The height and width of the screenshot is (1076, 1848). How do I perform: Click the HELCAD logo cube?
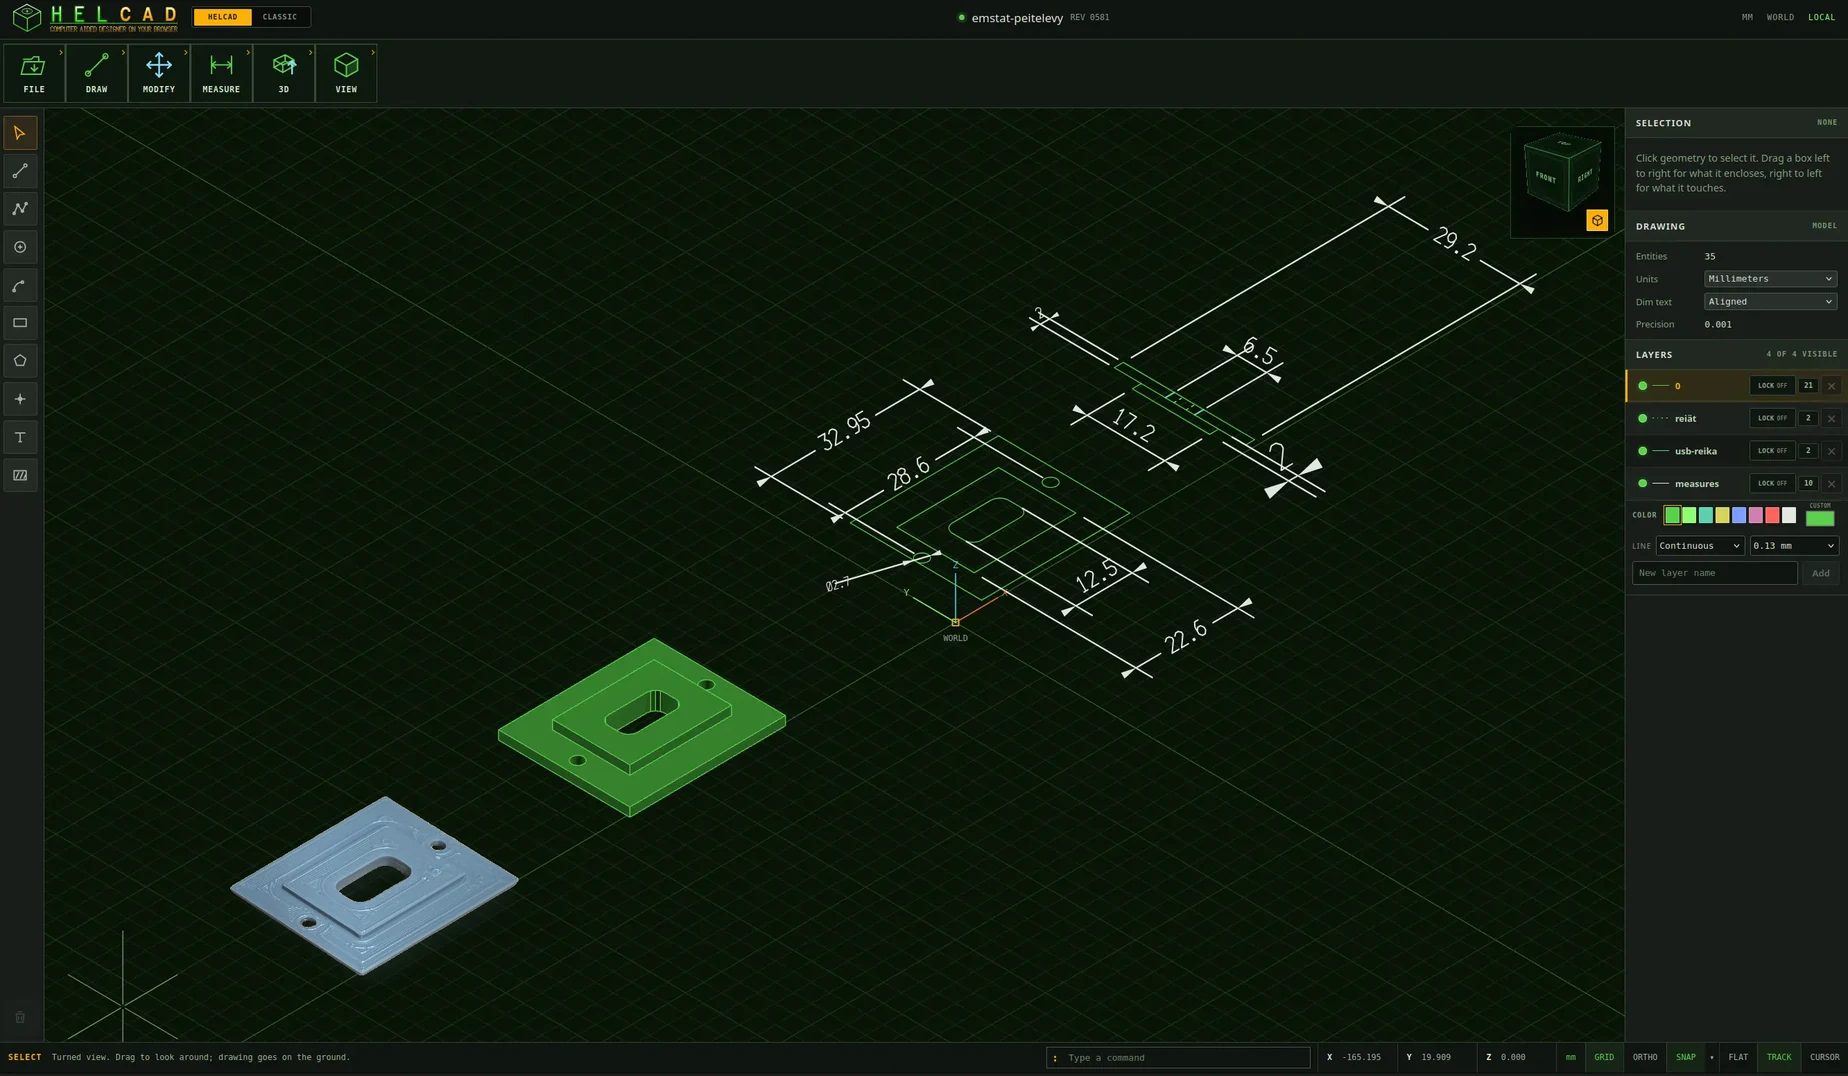(27, 17)
